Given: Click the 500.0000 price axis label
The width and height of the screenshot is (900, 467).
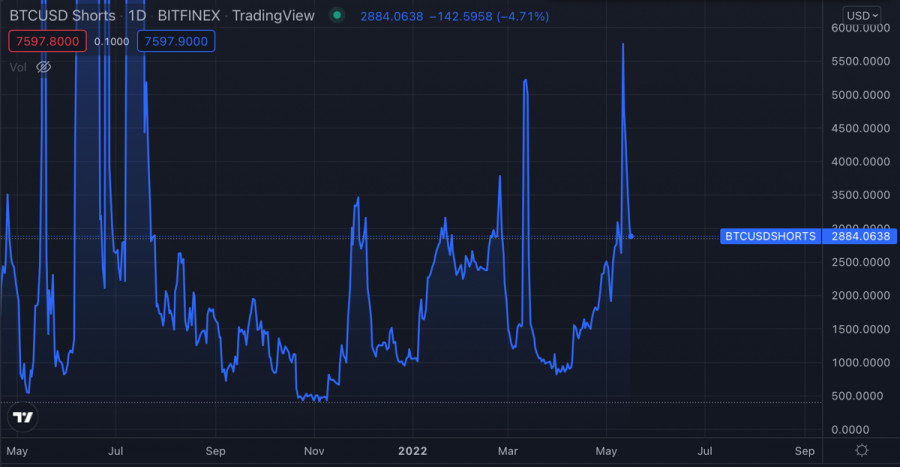Looking at the screenshot, I should (x=858, y=396).
